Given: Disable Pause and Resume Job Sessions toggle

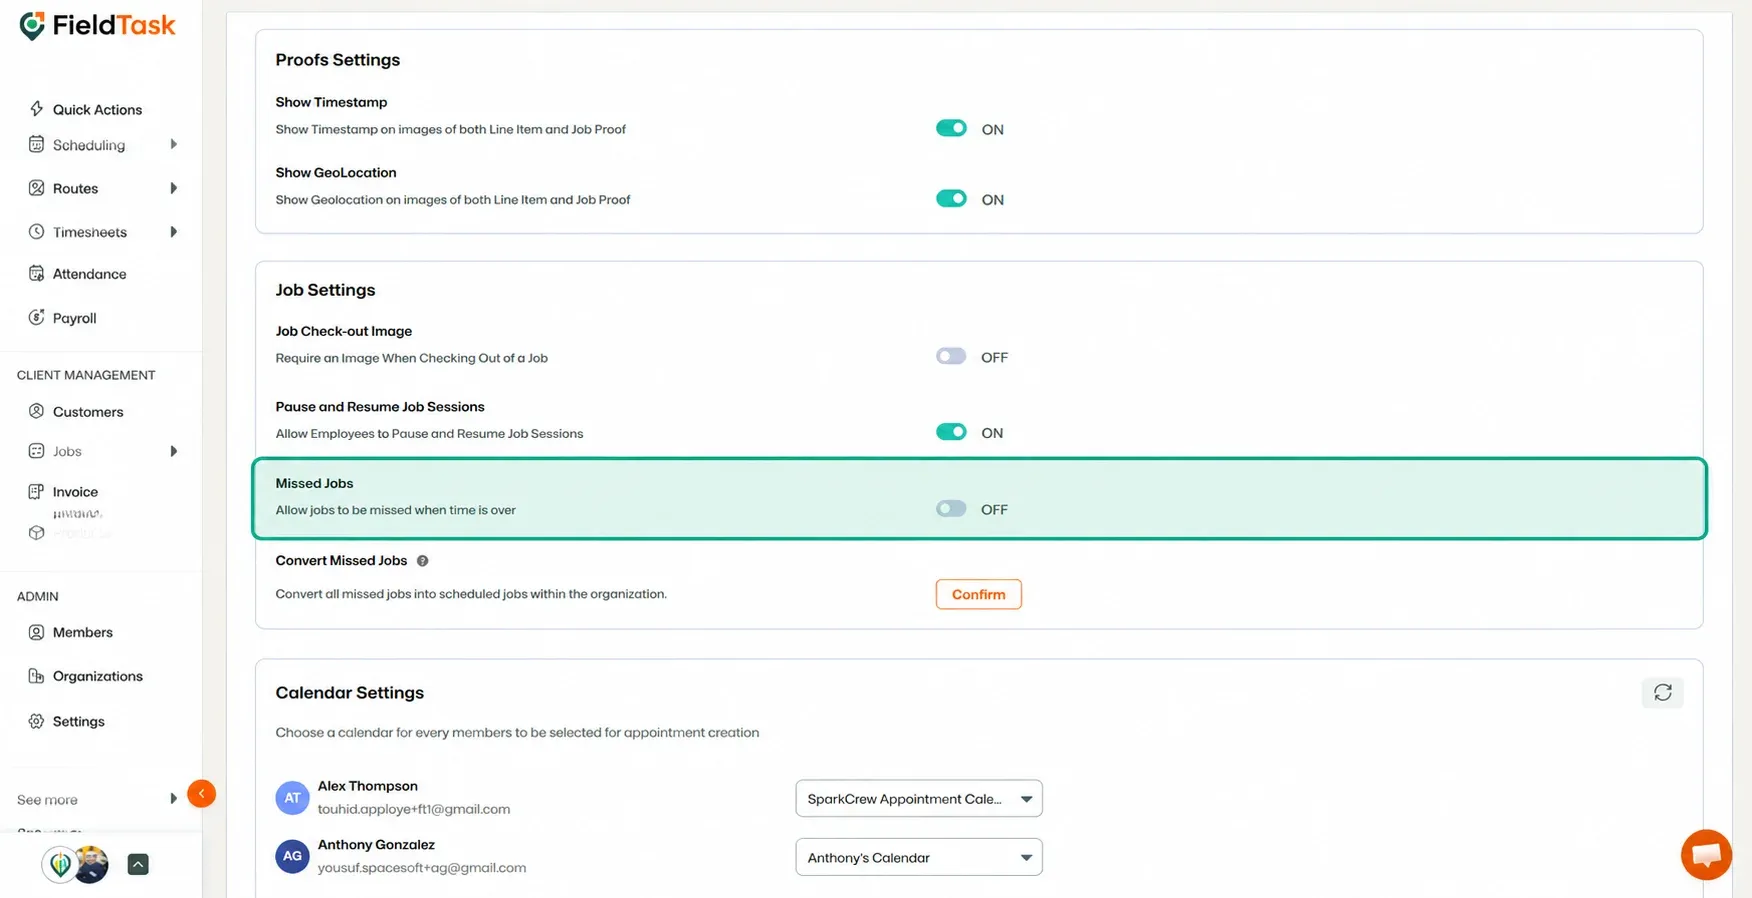Looking at the screenshot, I should click(x=951, y=432).
